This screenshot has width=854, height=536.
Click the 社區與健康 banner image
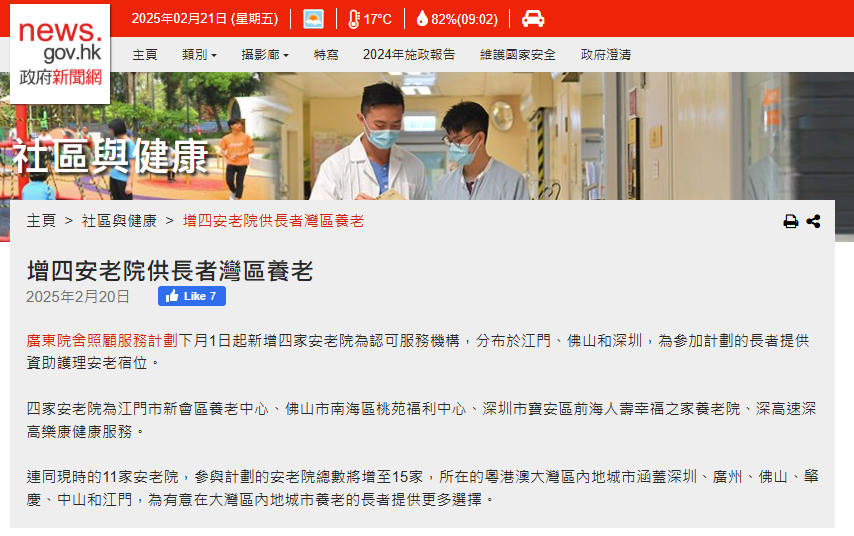click(x=427, y=136)
